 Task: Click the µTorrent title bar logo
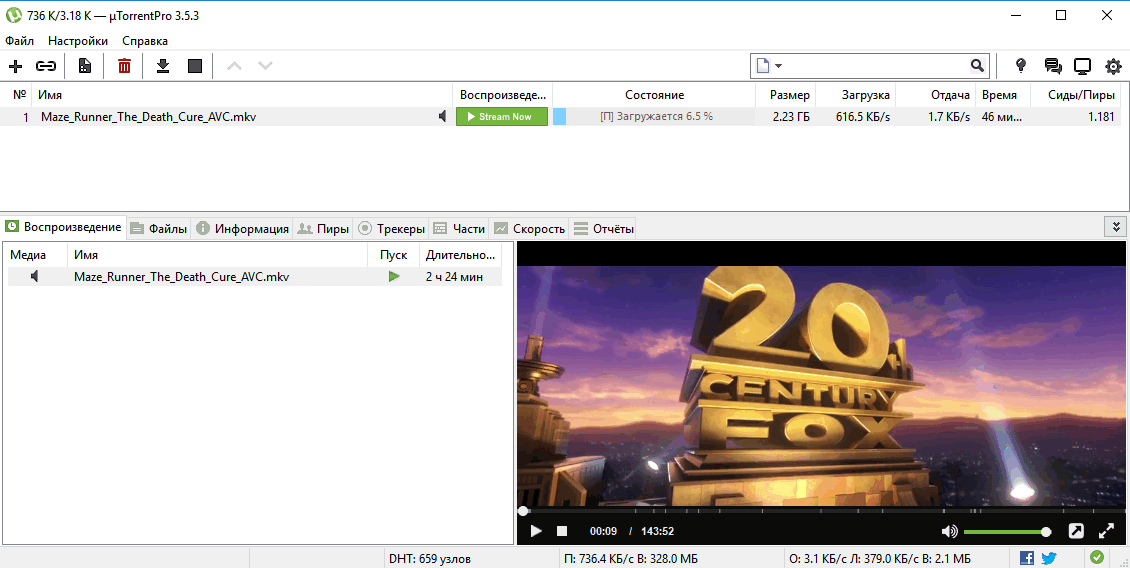click(x=13, y=15)
